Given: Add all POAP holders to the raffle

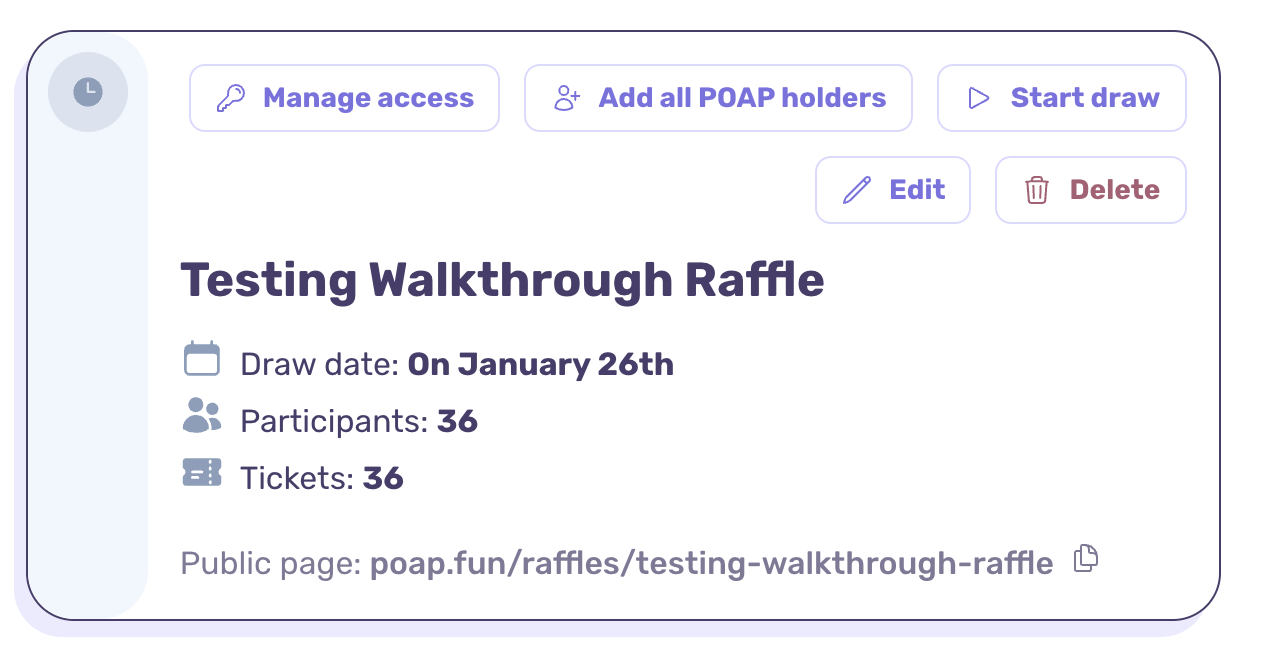Looking at the screenshot, I should (x=718, y=97).
